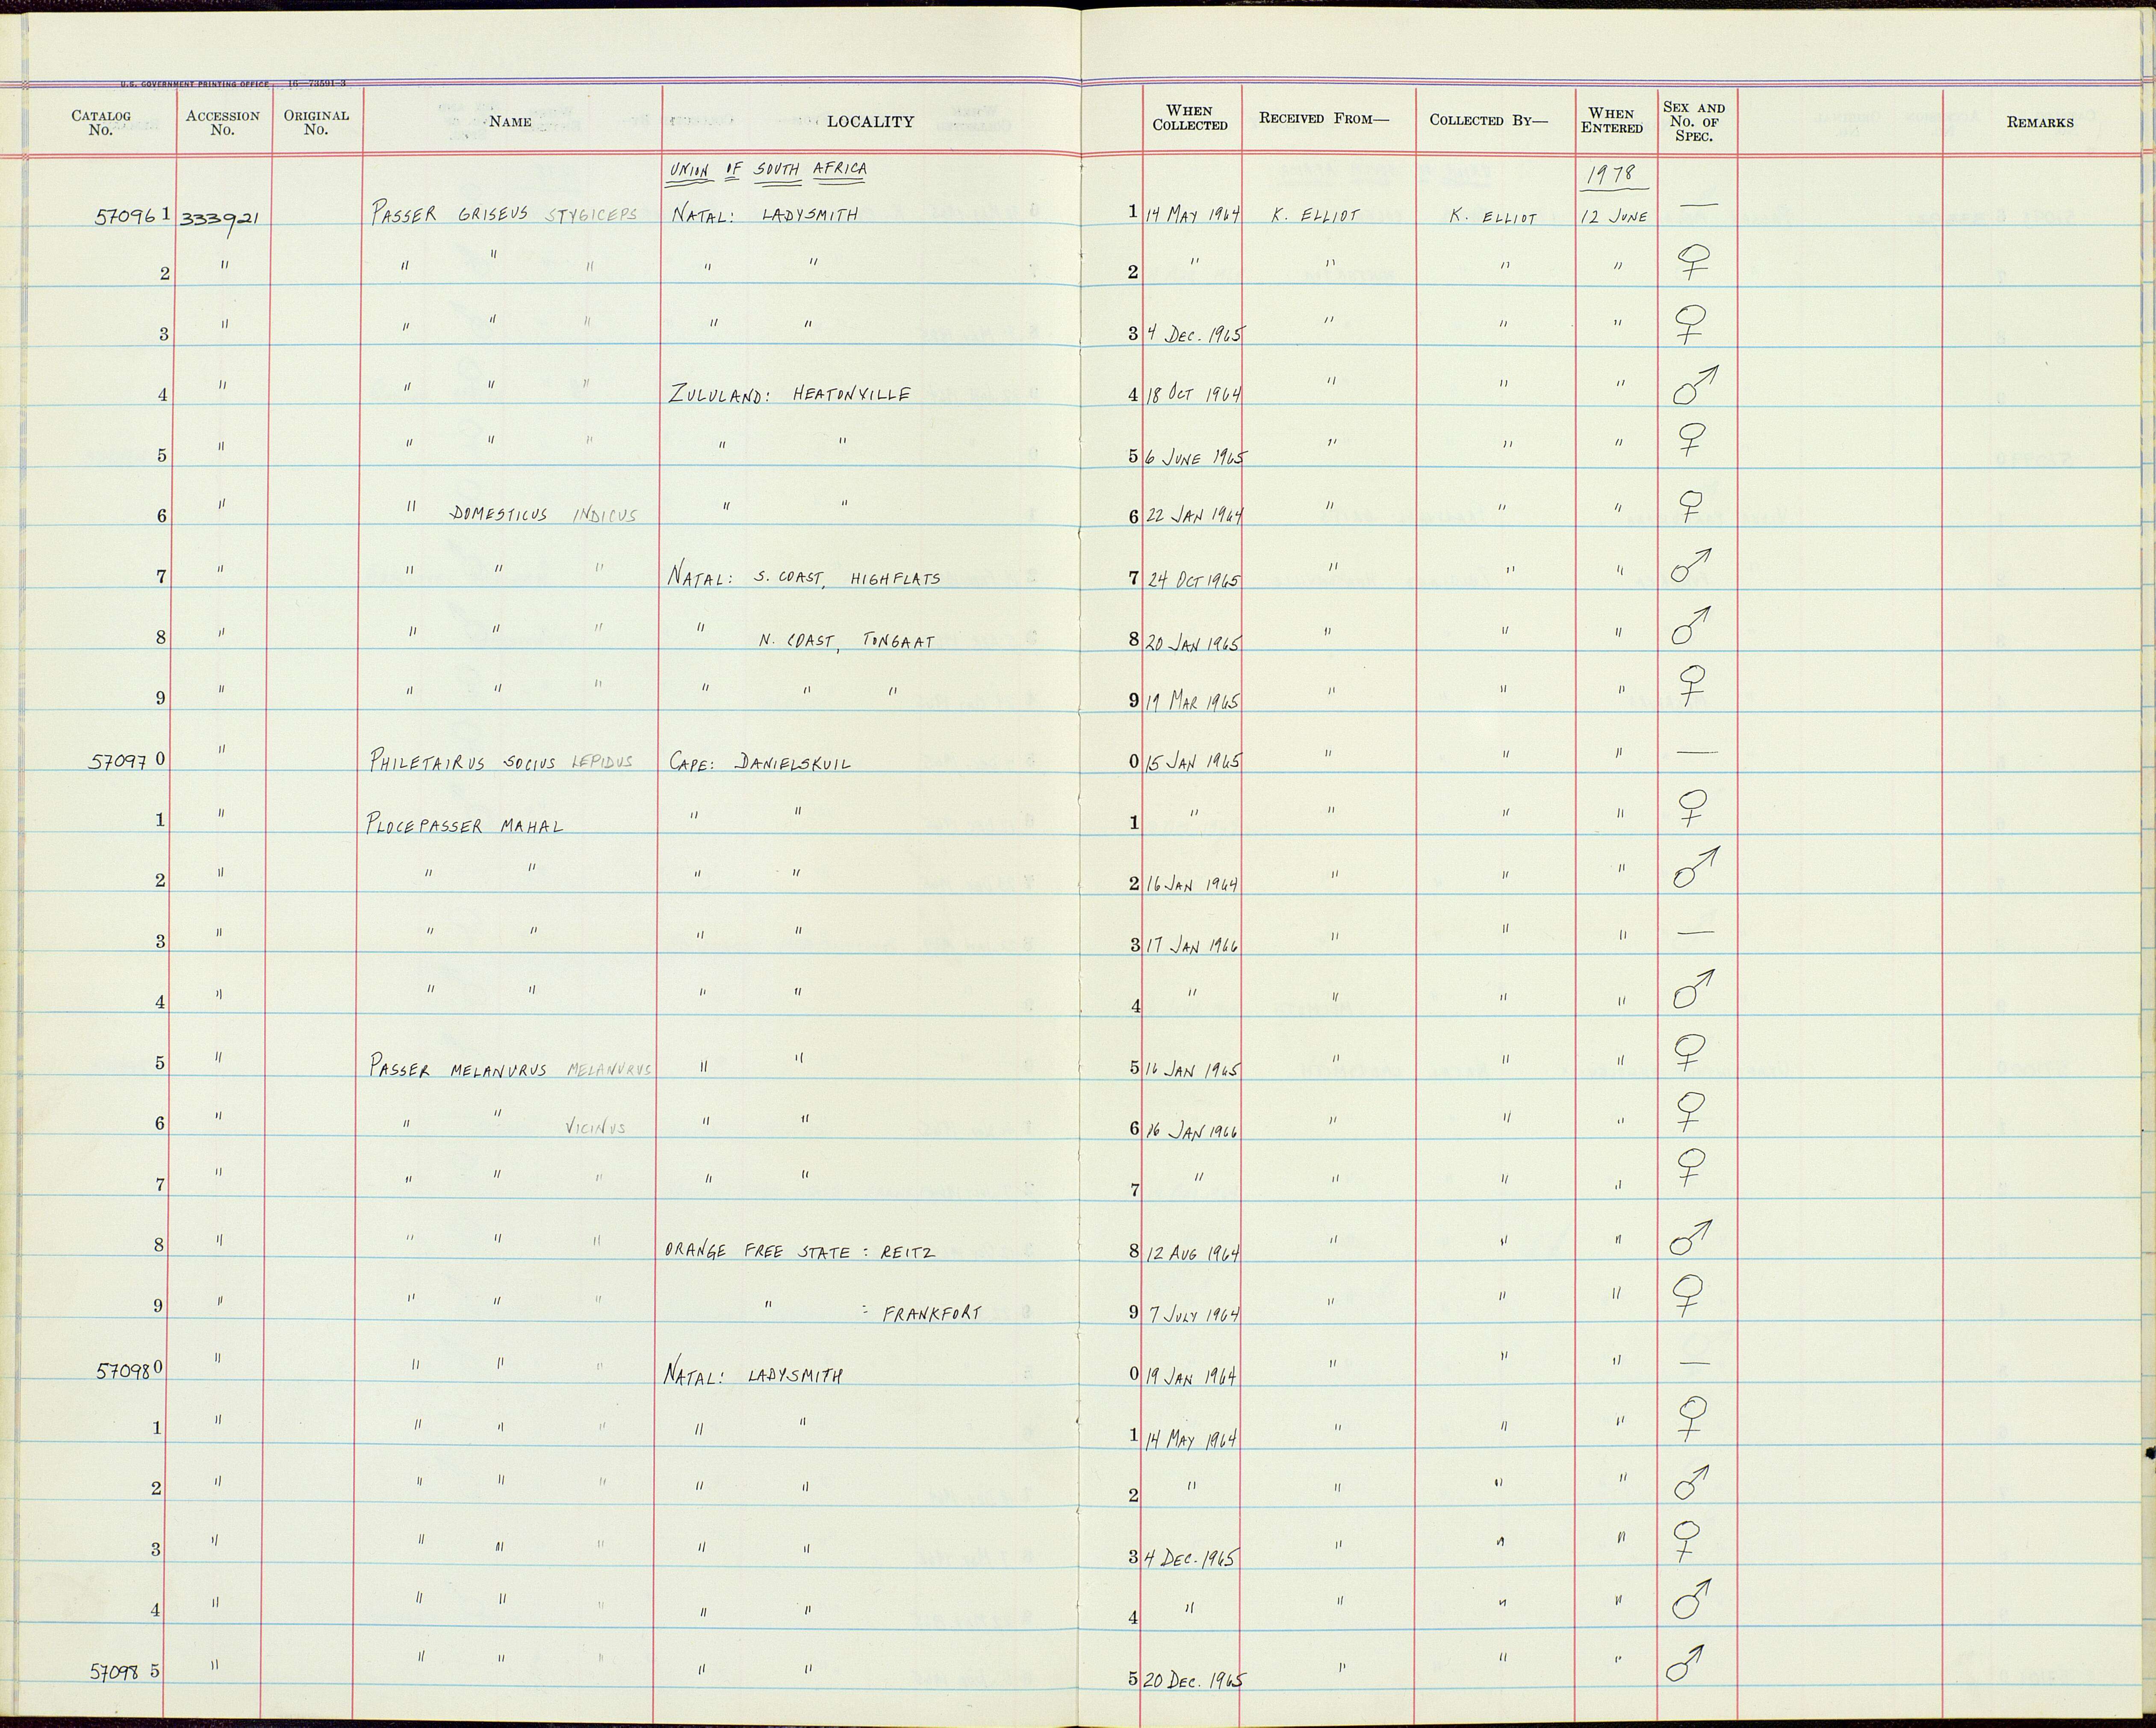Select the date '7 July 1964'
Screen dimensions: 2156x1728
click(1195, 1314)
